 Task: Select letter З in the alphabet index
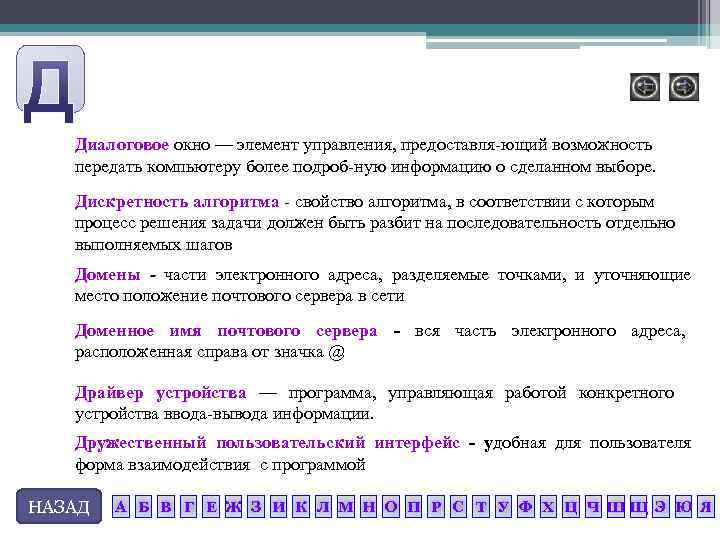coord(256,507)
